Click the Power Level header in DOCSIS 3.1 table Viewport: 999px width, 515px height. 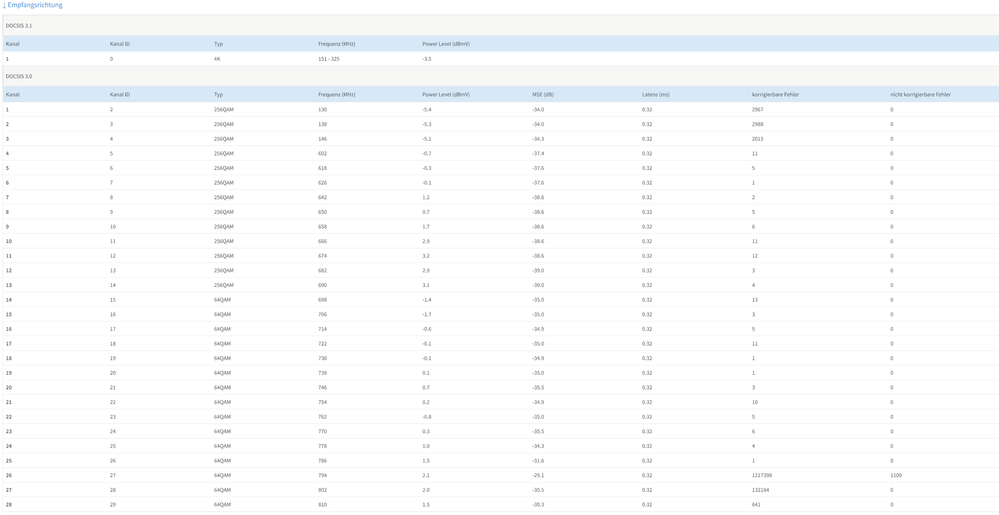(445, 44)
